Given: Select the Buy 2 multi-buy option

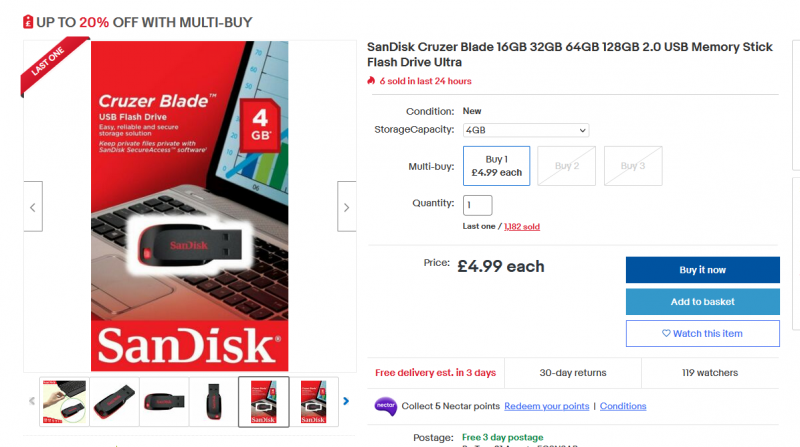Looking at the screenshot, I should click(x=566, y=166).
